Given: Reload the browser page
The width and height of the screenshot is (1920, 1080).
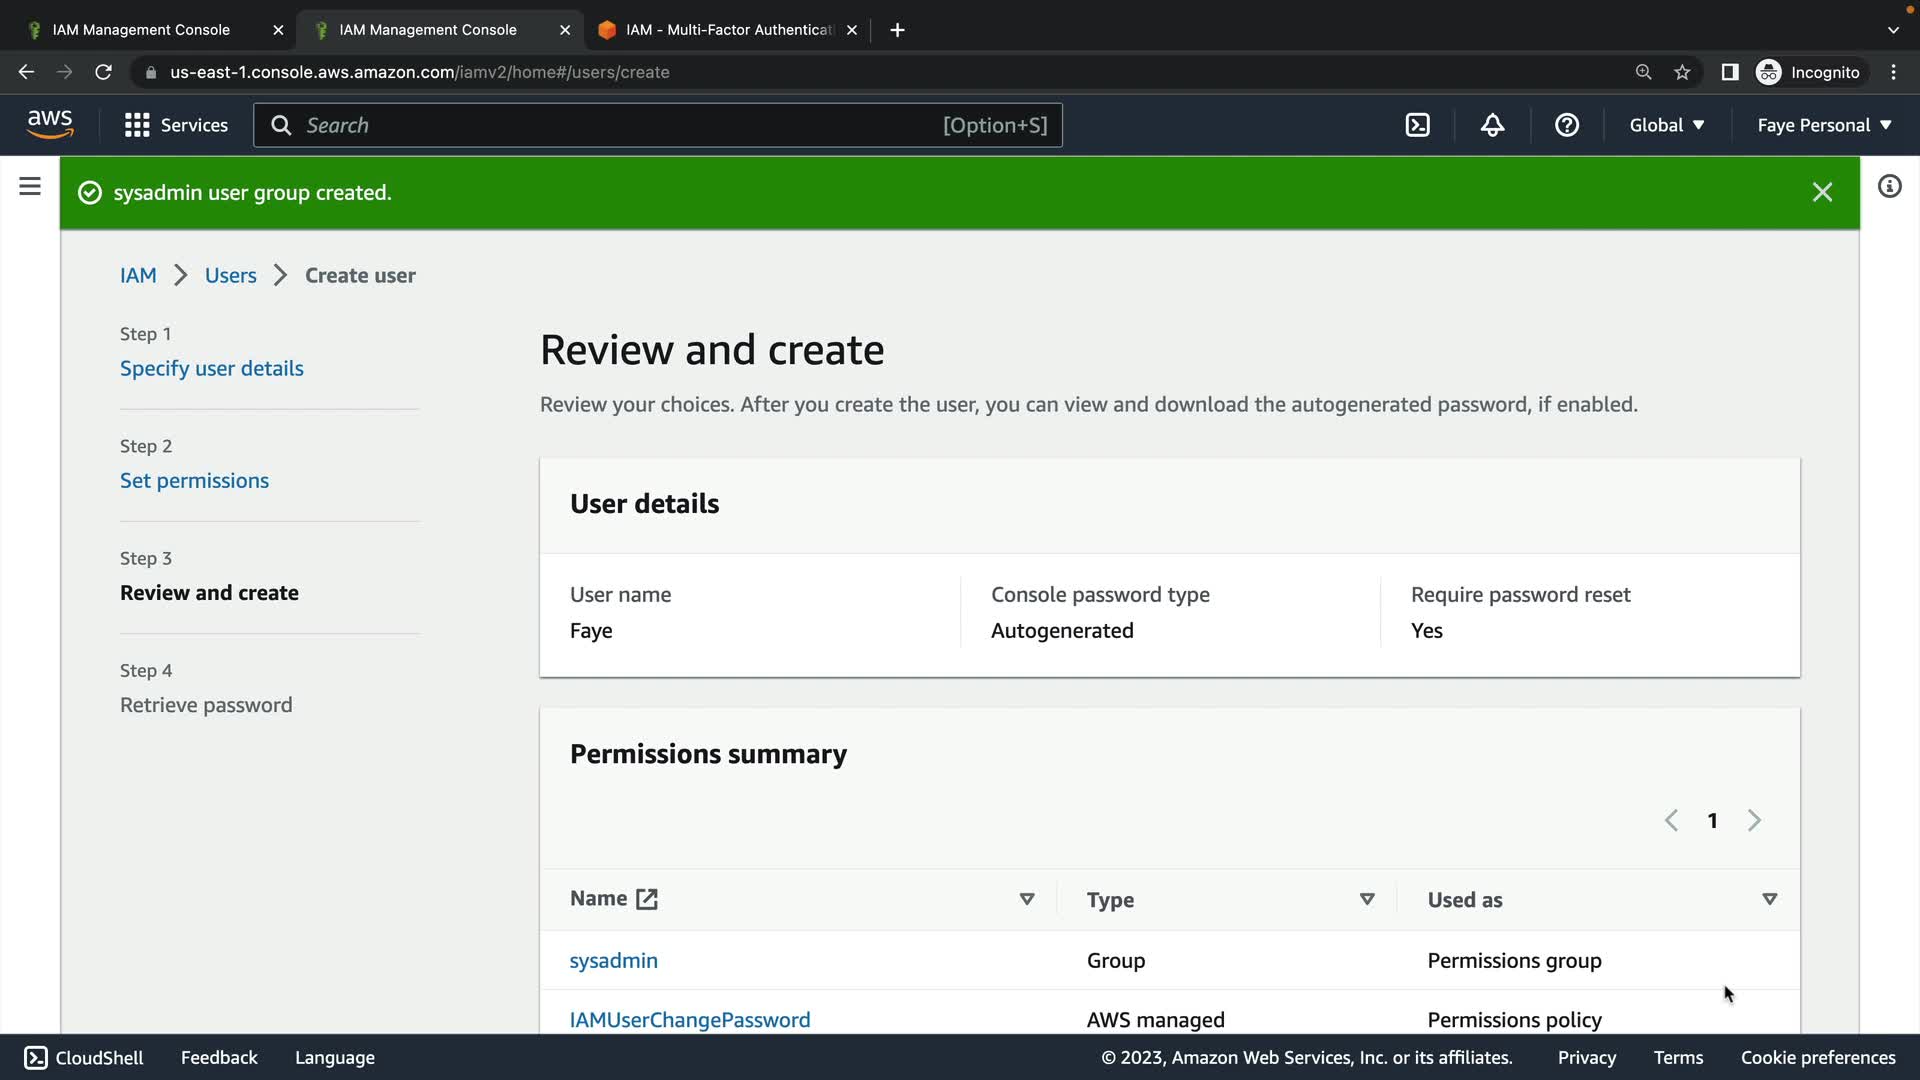Looking at the screenshot, I should 103,72.
